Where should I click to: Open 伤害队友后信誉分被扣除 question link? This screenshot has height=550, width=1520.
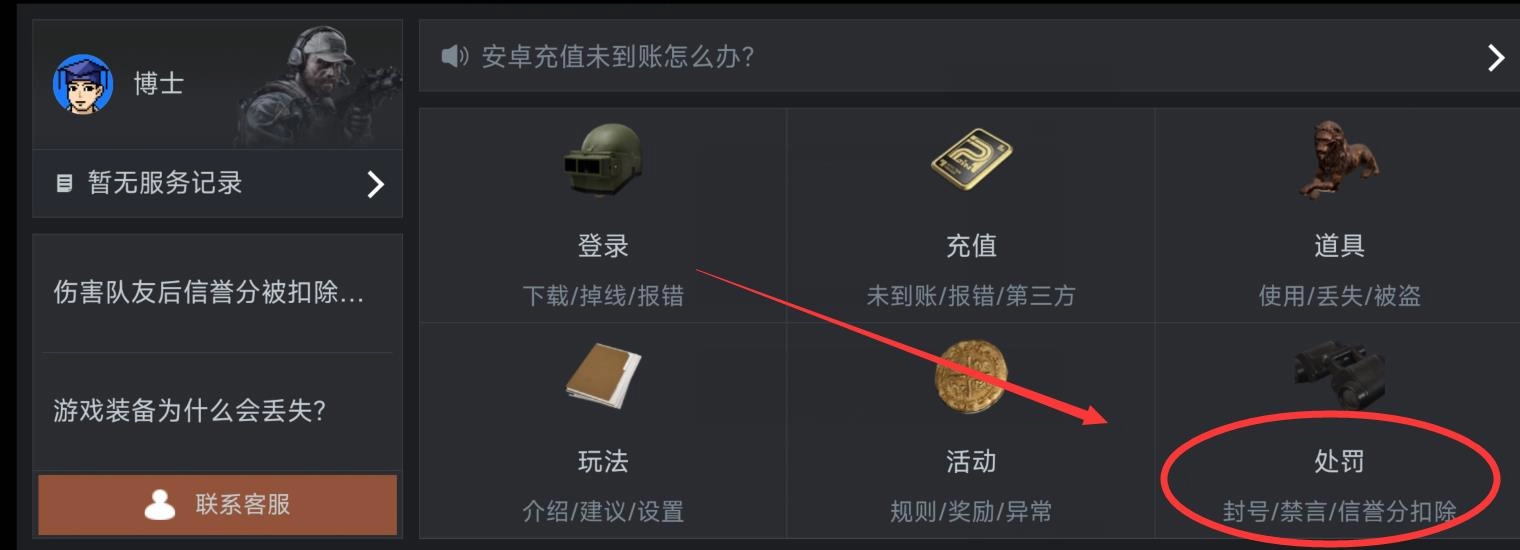pos(209,293)
